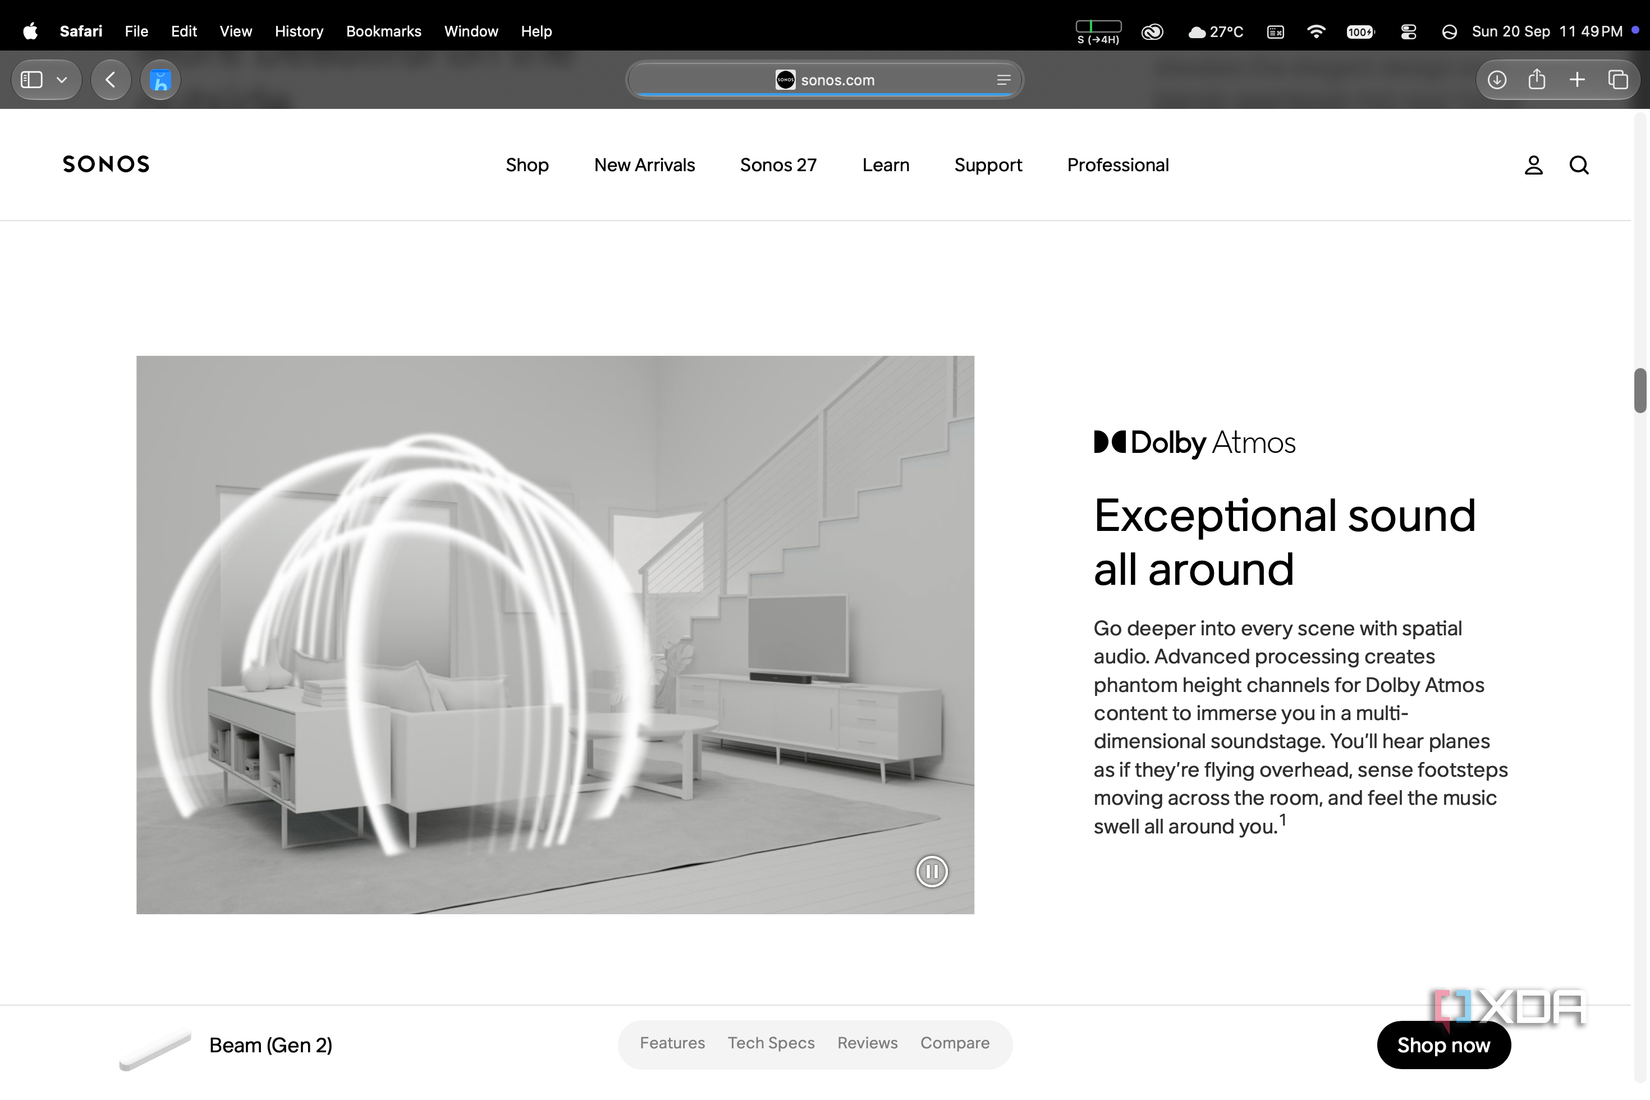Viewport: 1650px width, 1100px height.
Task: Click the Shop now button
Action: pyautogui.click(x=1443, y=1045)
